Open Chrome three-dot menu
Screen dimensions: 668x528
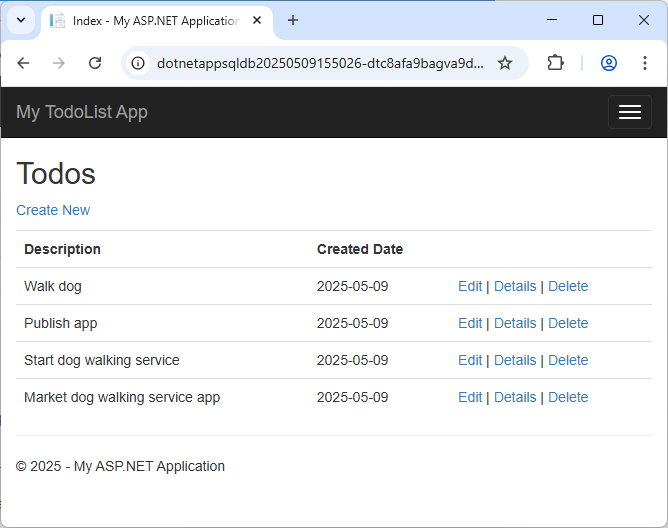pos(645,63)
